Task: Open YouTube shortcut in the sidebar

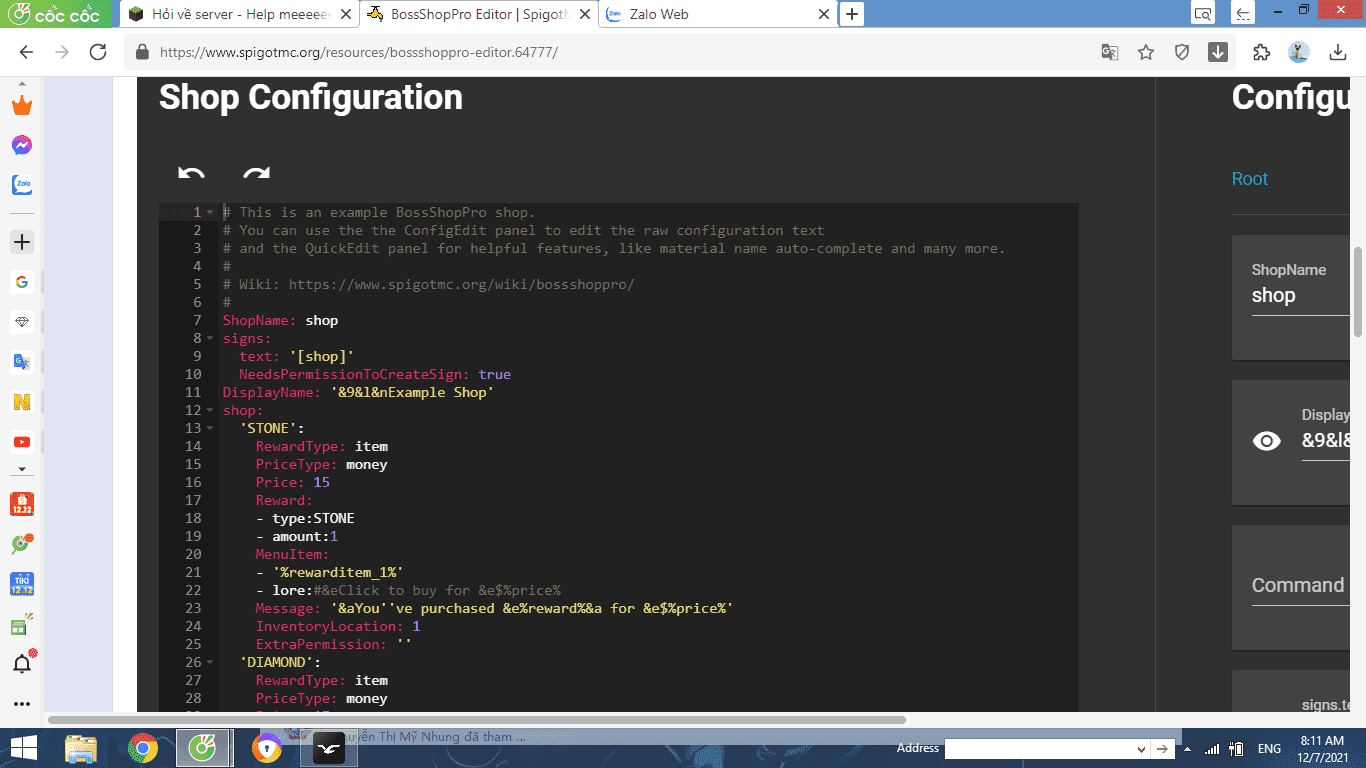Action: [22, 442]
